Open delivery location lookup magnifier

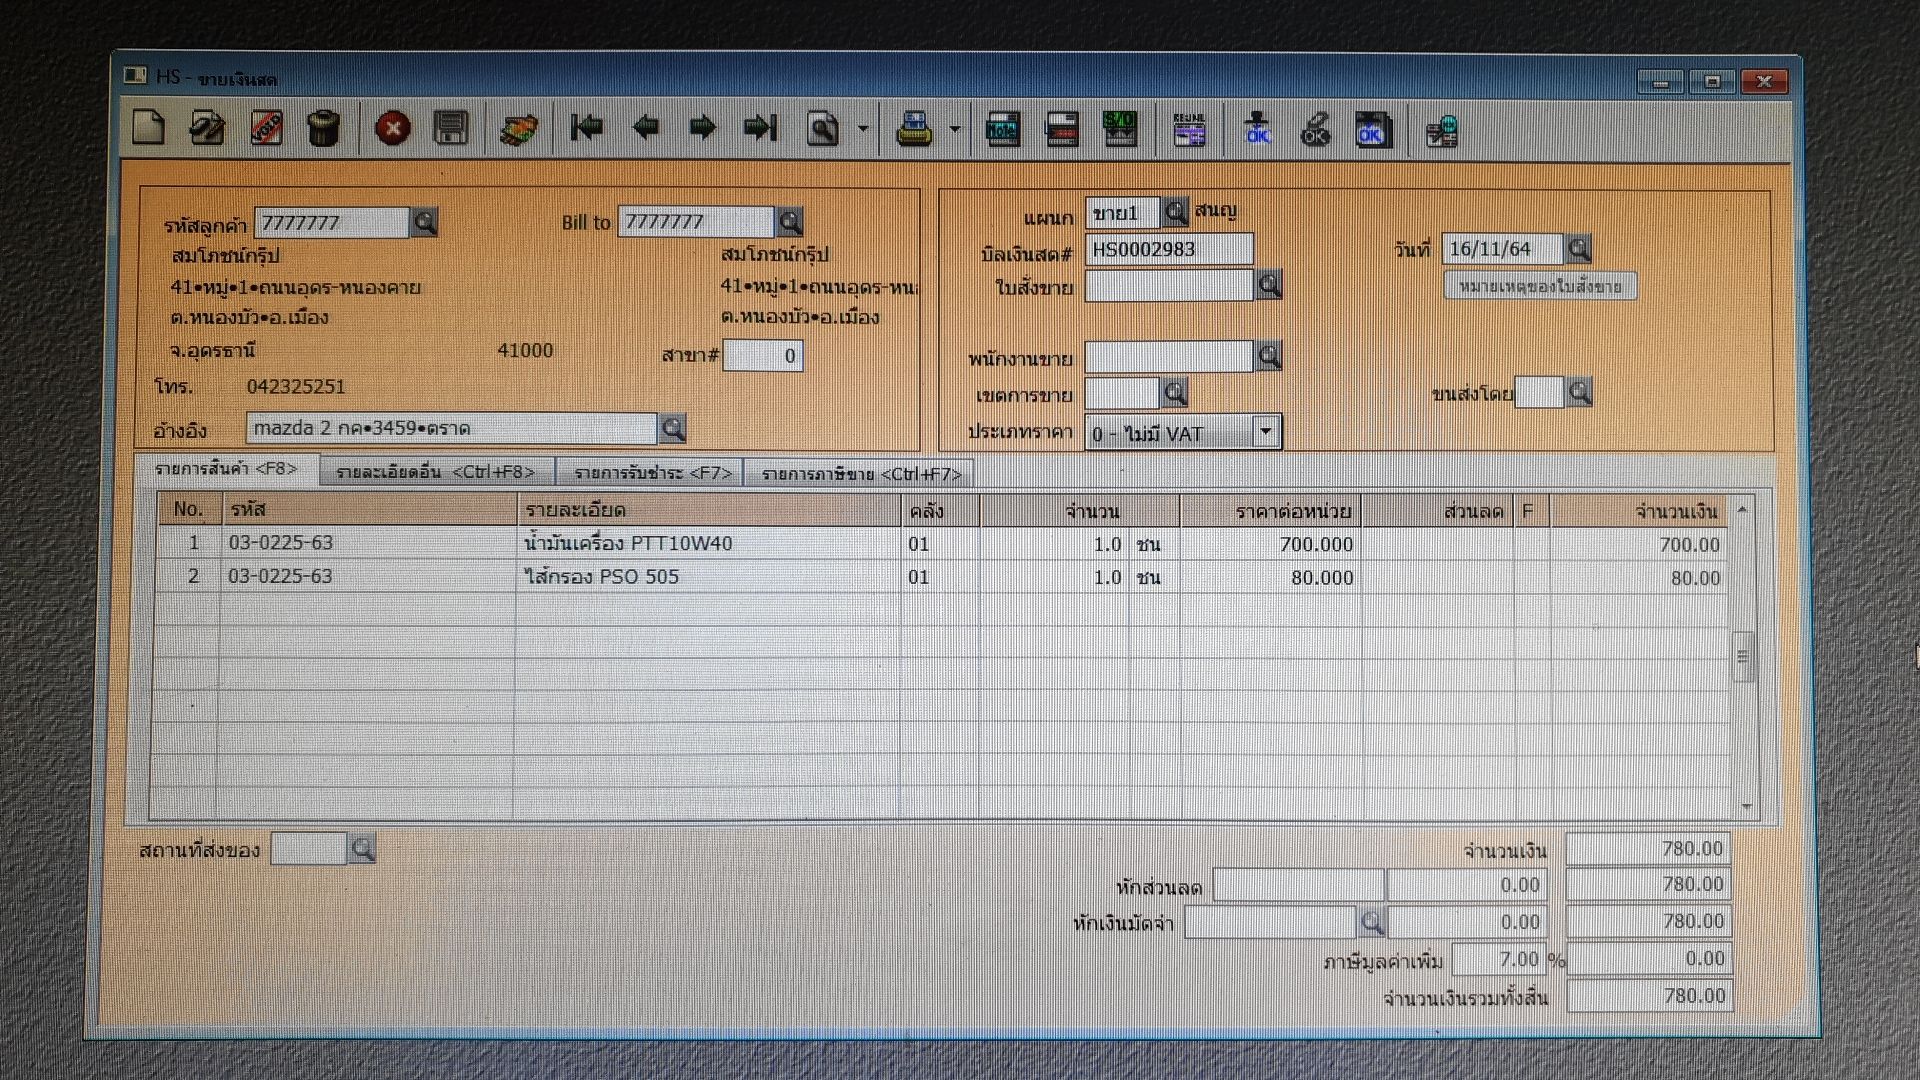click(362, 849)
